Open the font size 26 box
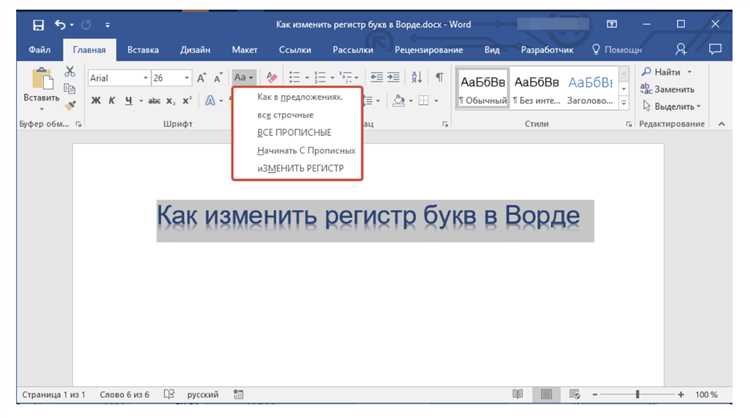Screen dimensions: 750x418 pos(171,78)
